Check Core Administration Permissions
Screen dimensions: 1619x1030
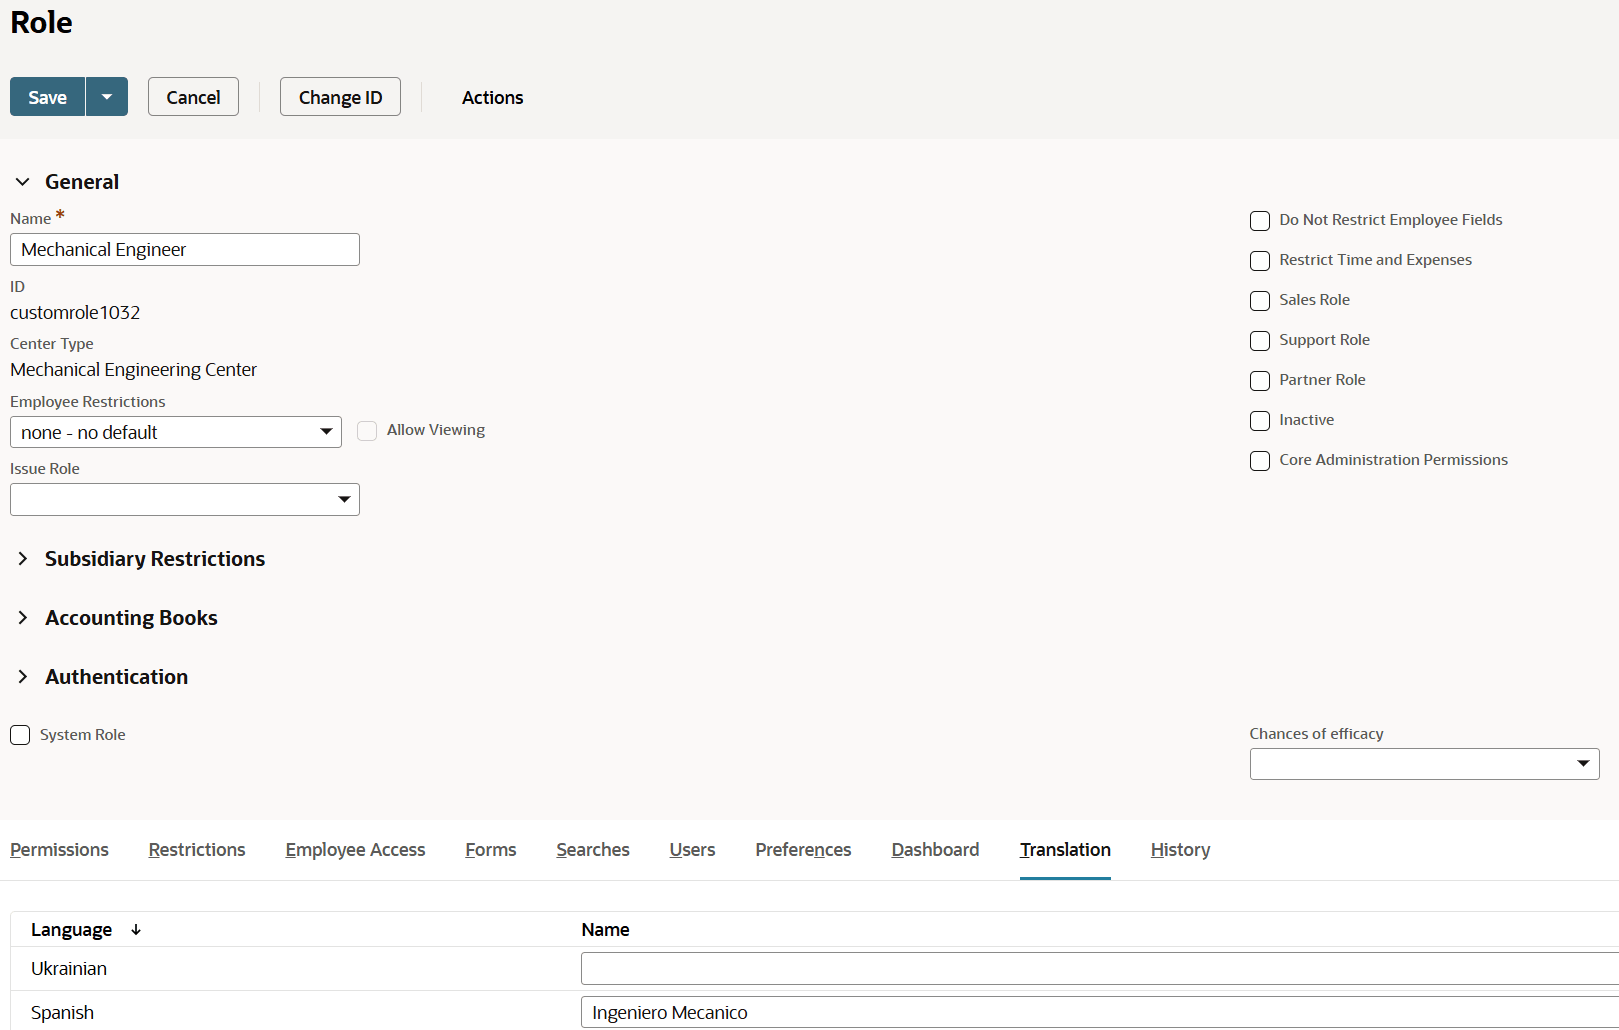(x=1260, y=460)
